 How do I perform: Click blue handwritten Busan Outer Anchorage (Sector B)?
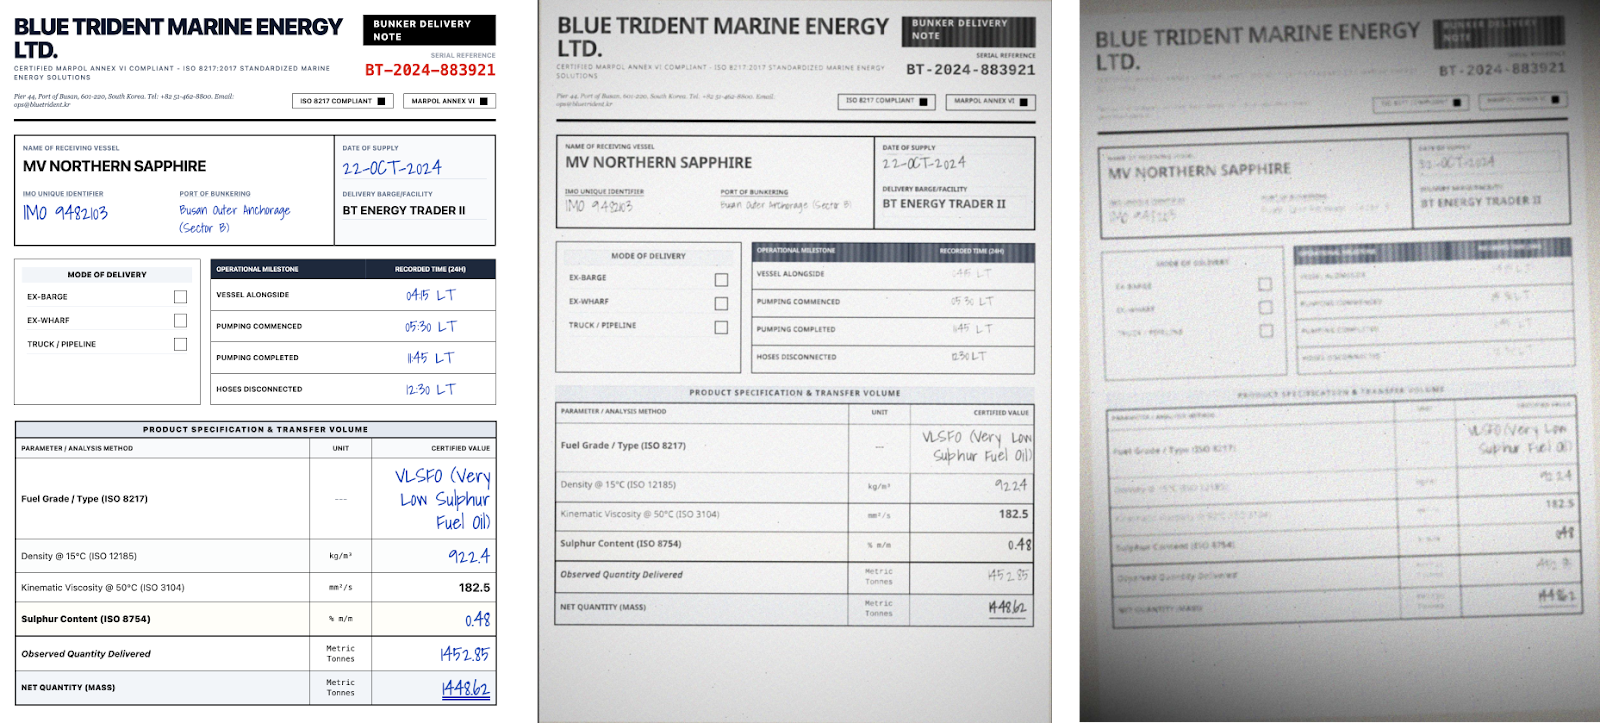click(x=235, y=219)
